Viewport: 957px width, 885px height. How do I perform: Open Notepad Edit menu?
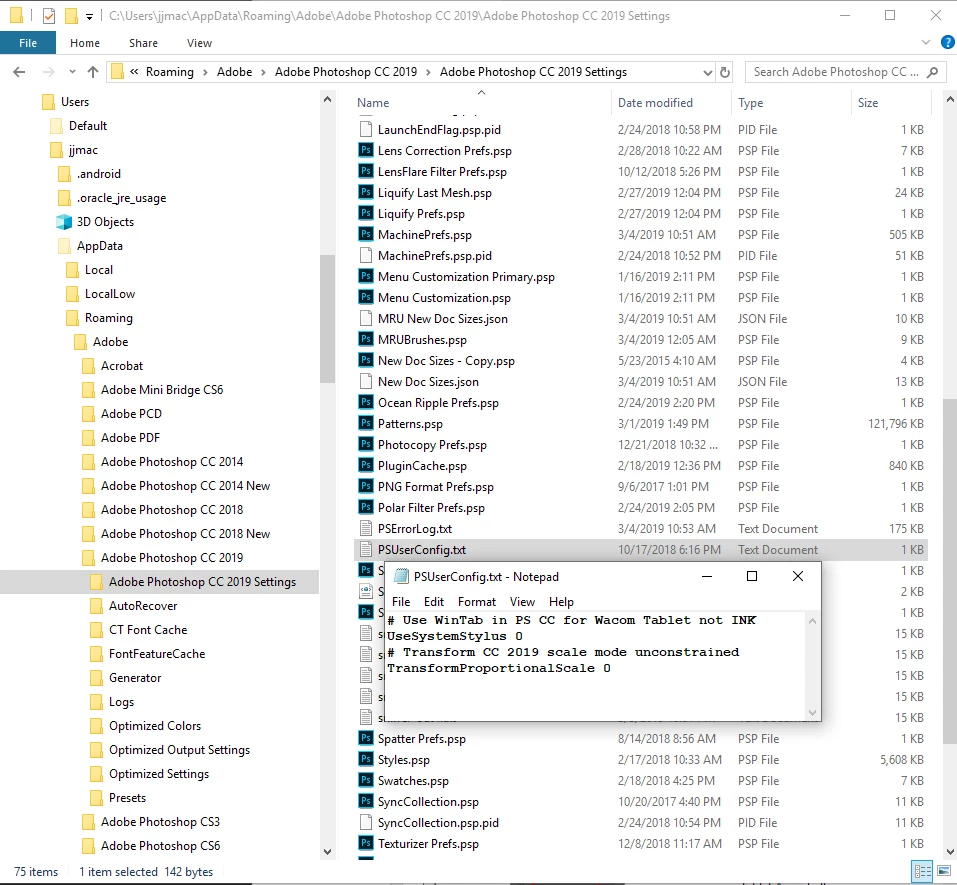click(434, 602)
